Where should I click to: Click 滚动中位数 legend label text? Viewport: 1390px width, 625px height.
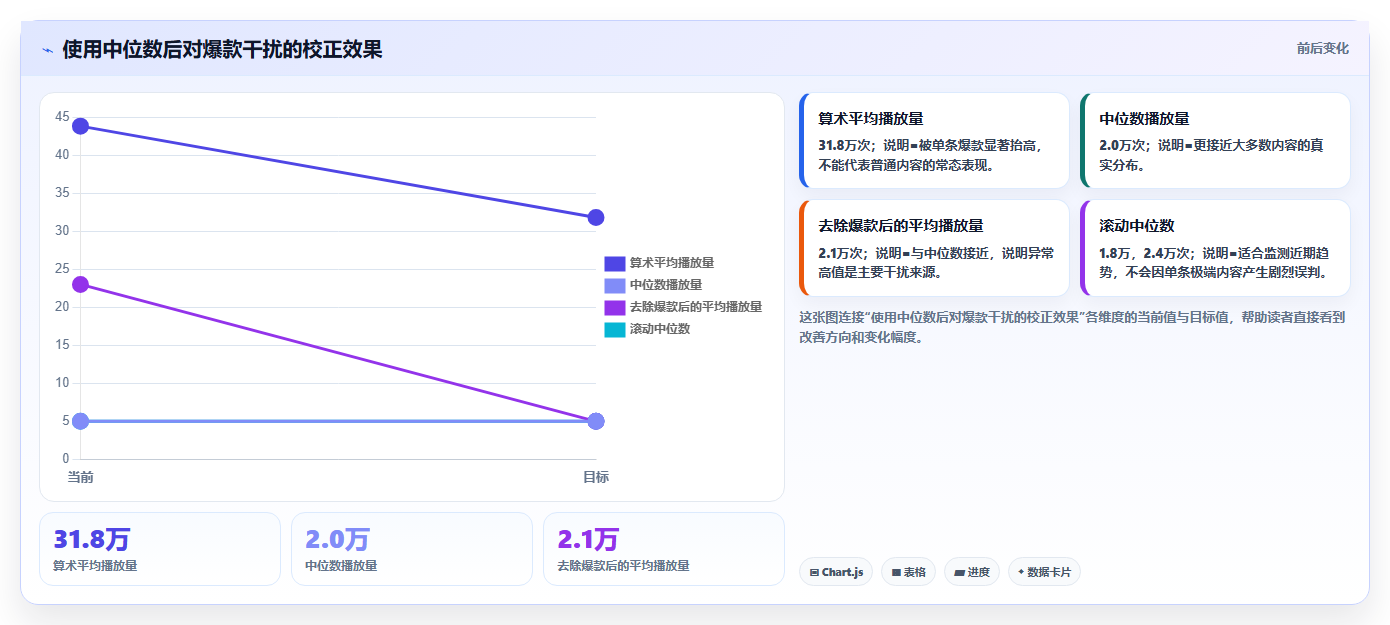660,329
